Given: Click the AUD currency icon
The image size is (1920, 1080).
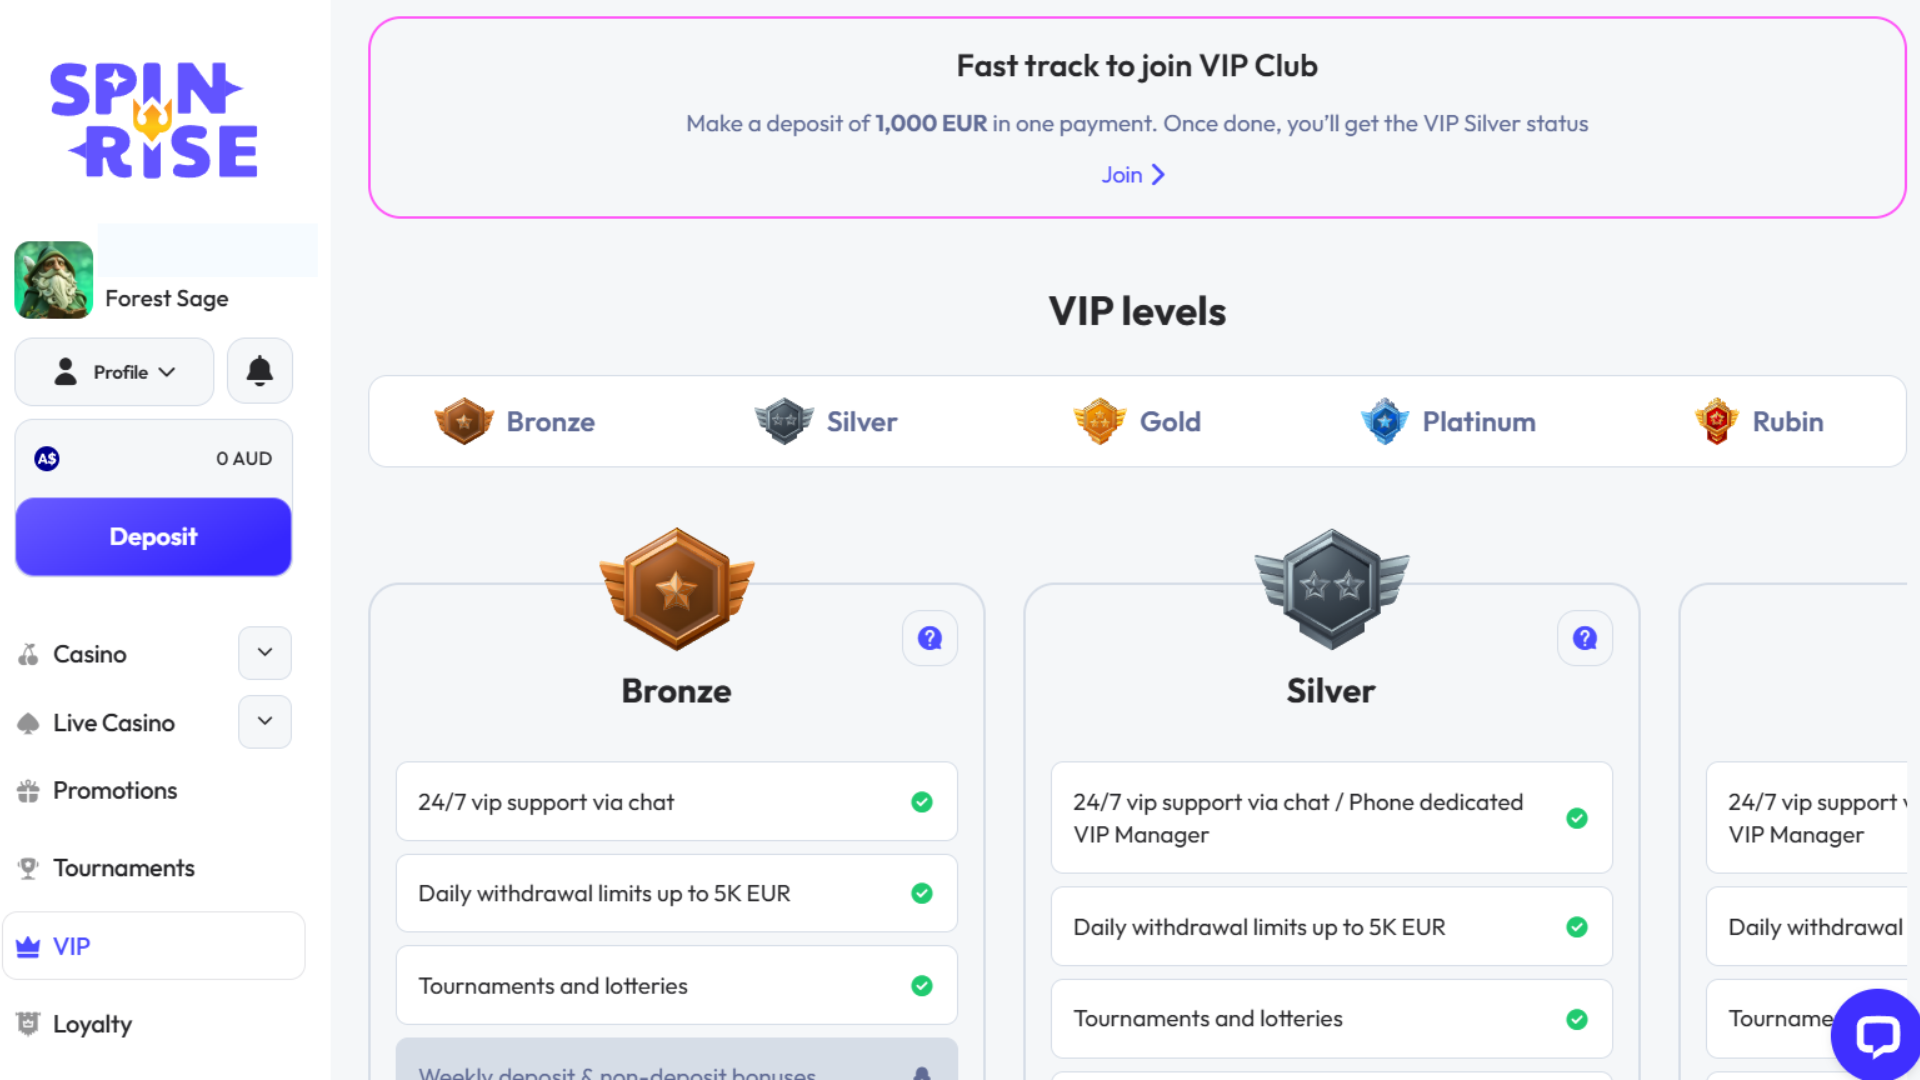Looking at the screenshot, I should click(x=47, y=458).
